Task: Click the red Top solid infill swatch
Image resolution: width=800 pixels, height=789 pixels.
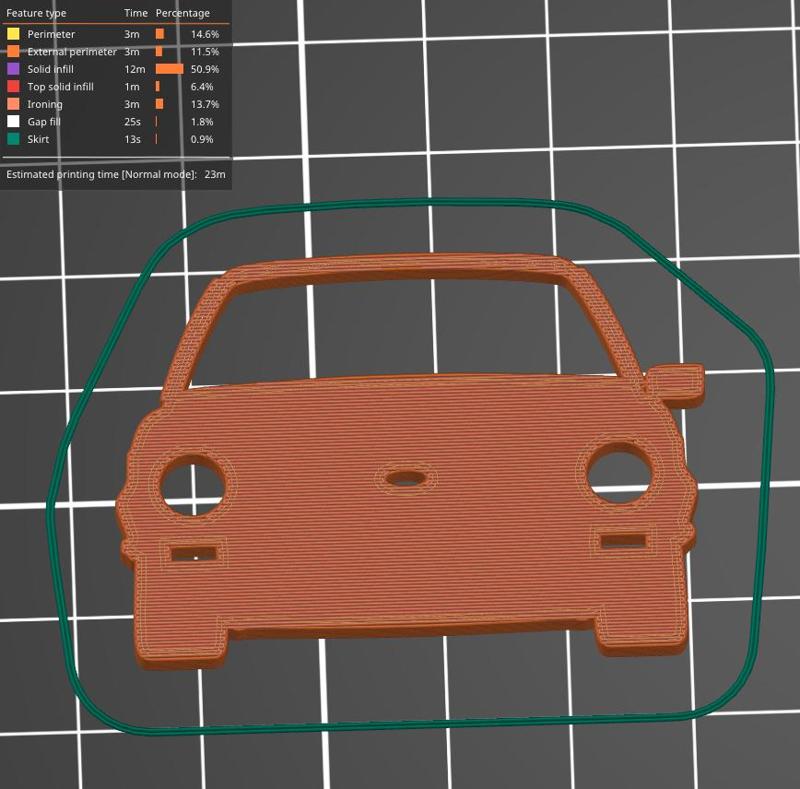Action: [x=11, y=86]
